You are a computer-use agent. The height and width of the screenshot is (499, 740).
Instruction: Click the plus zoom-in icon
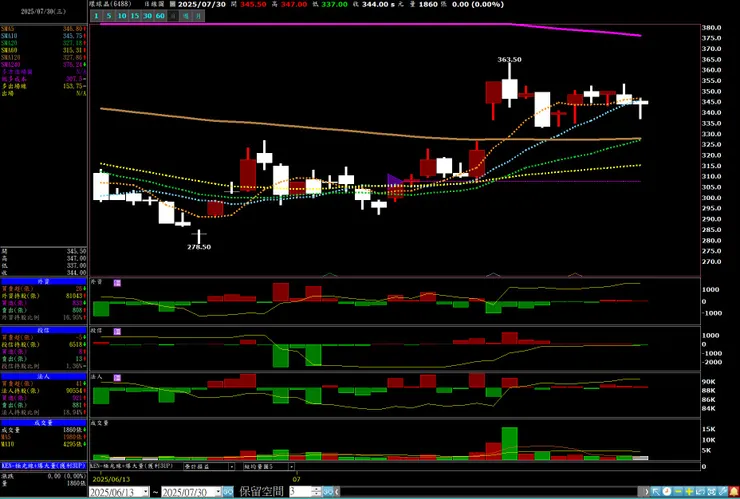click(x=690, y=491)
